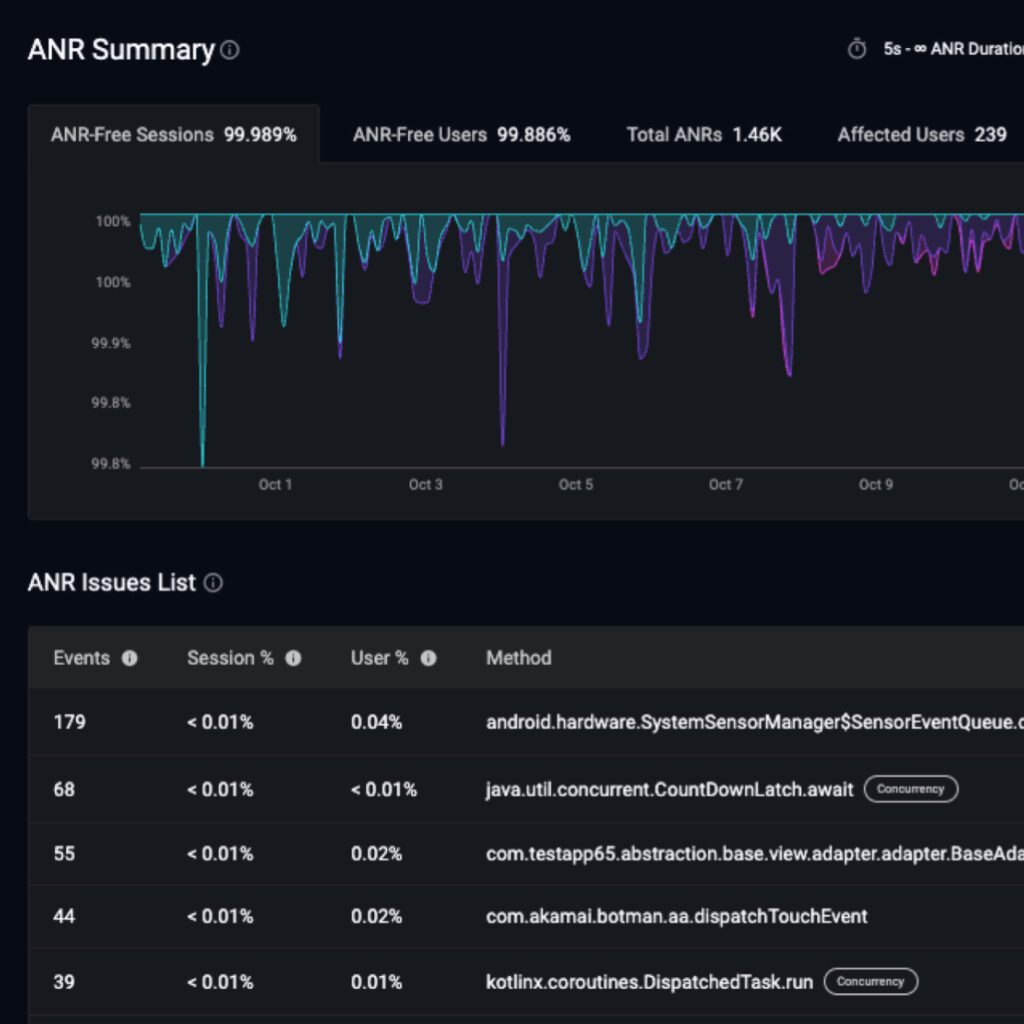Click the info icon on the Events column
This screenshot has width=1024, height=1024.
coord(130,658)
